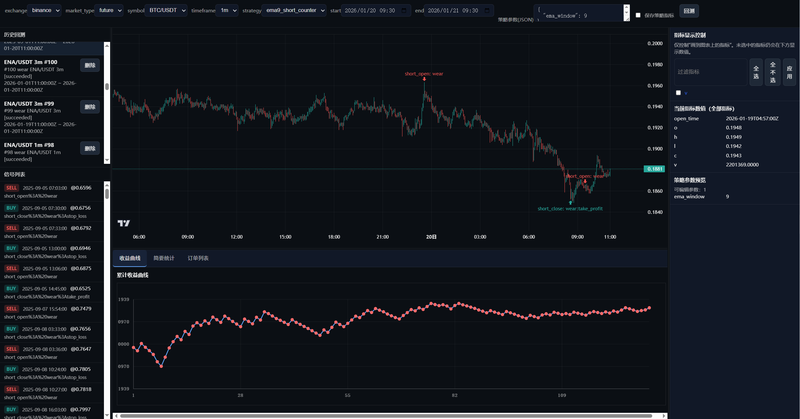Click the BUY badge at 07:30:00
The height and width of the screenshot is (419, 800).
(11, 207)
